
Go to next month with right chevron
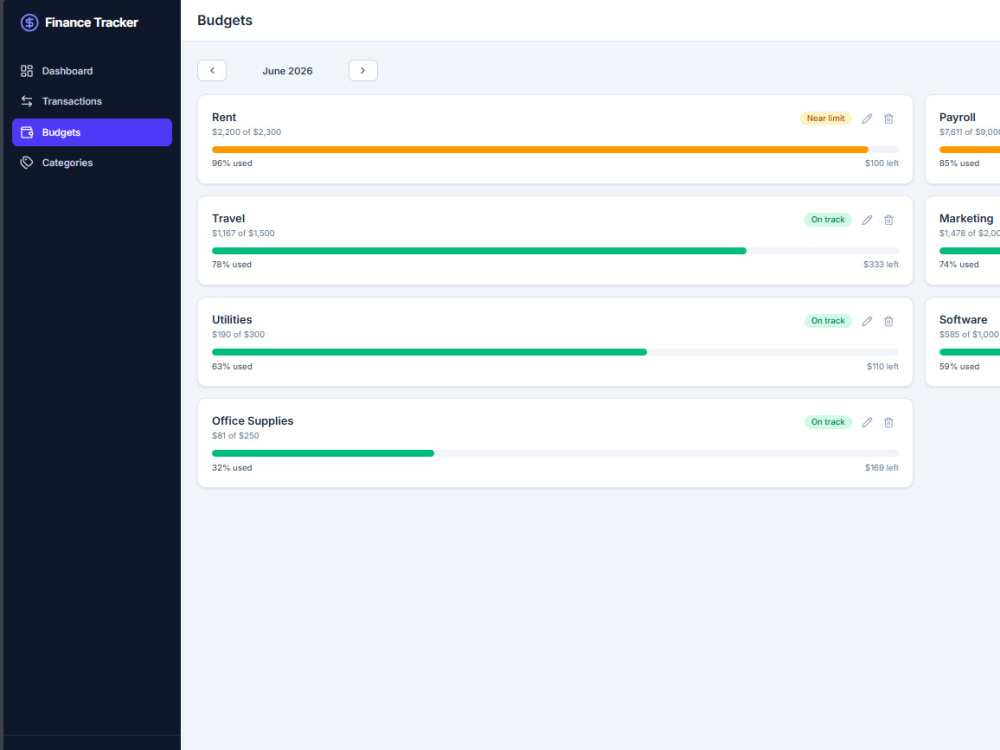point(363,71)
